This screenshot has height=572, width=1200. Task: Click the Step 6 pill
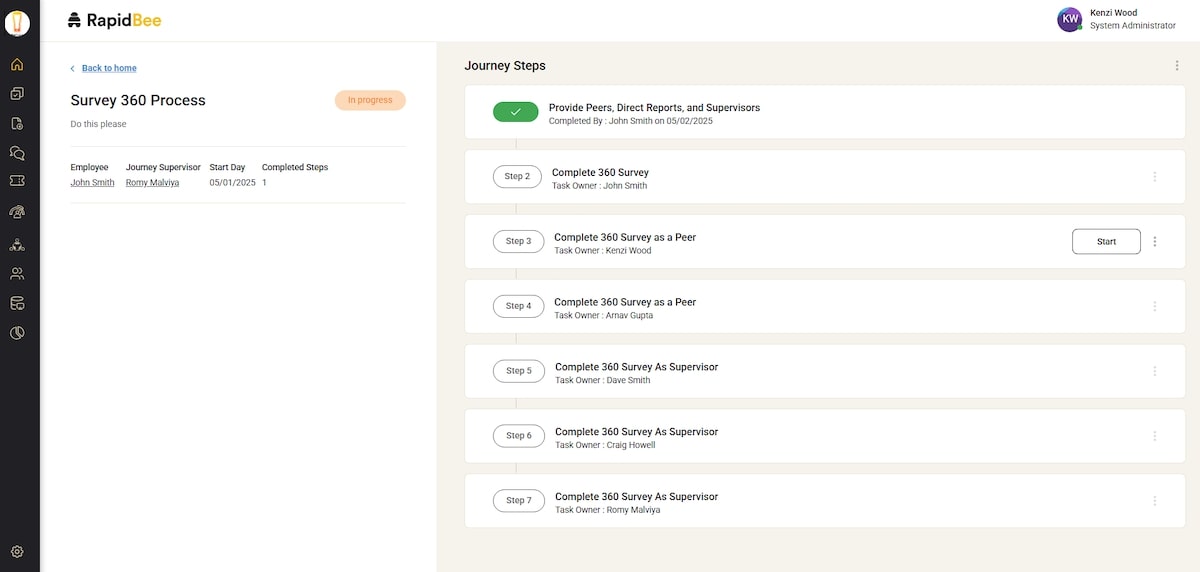[x=519, y=436]
